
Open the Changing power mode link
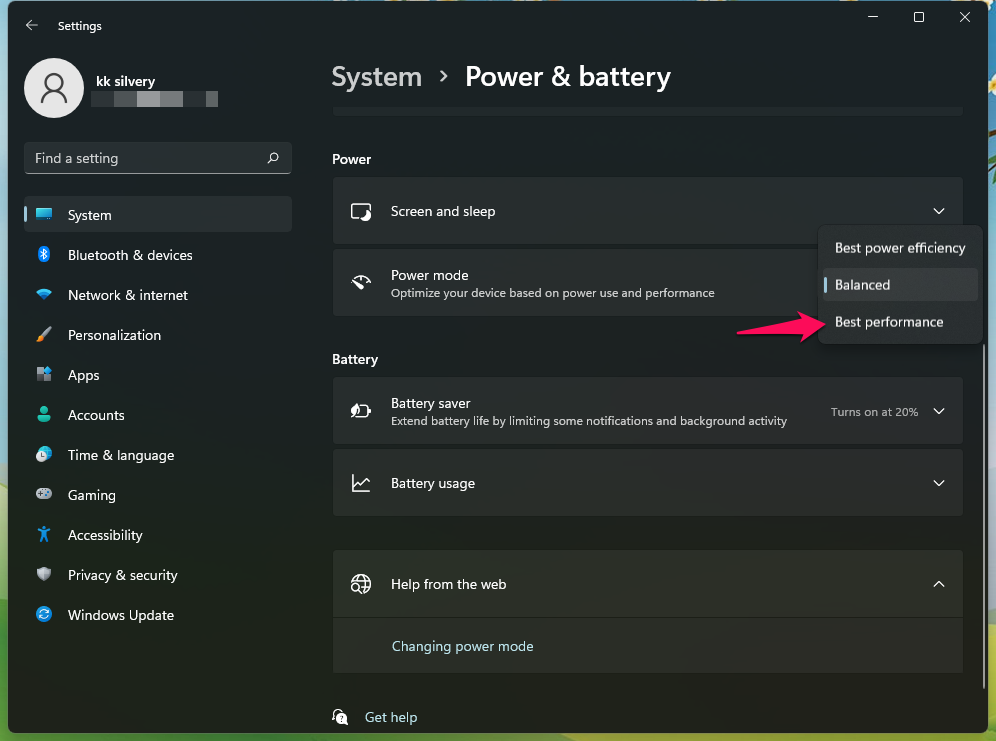tap(462, 646)
